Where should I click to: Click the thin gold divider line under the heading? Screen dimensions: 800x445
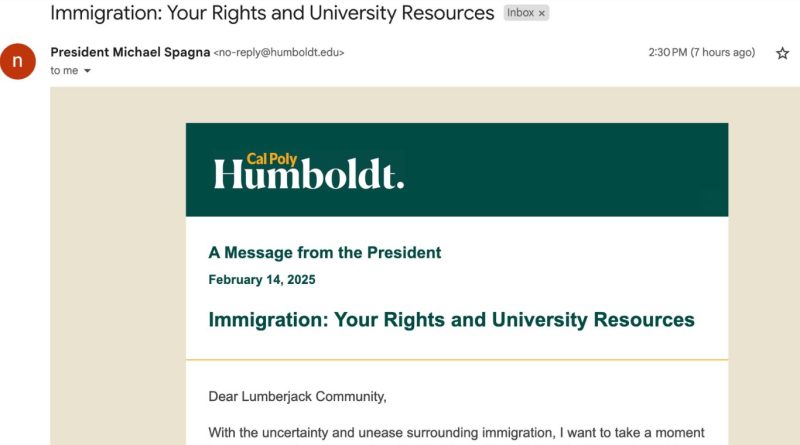tap(456, 359)
